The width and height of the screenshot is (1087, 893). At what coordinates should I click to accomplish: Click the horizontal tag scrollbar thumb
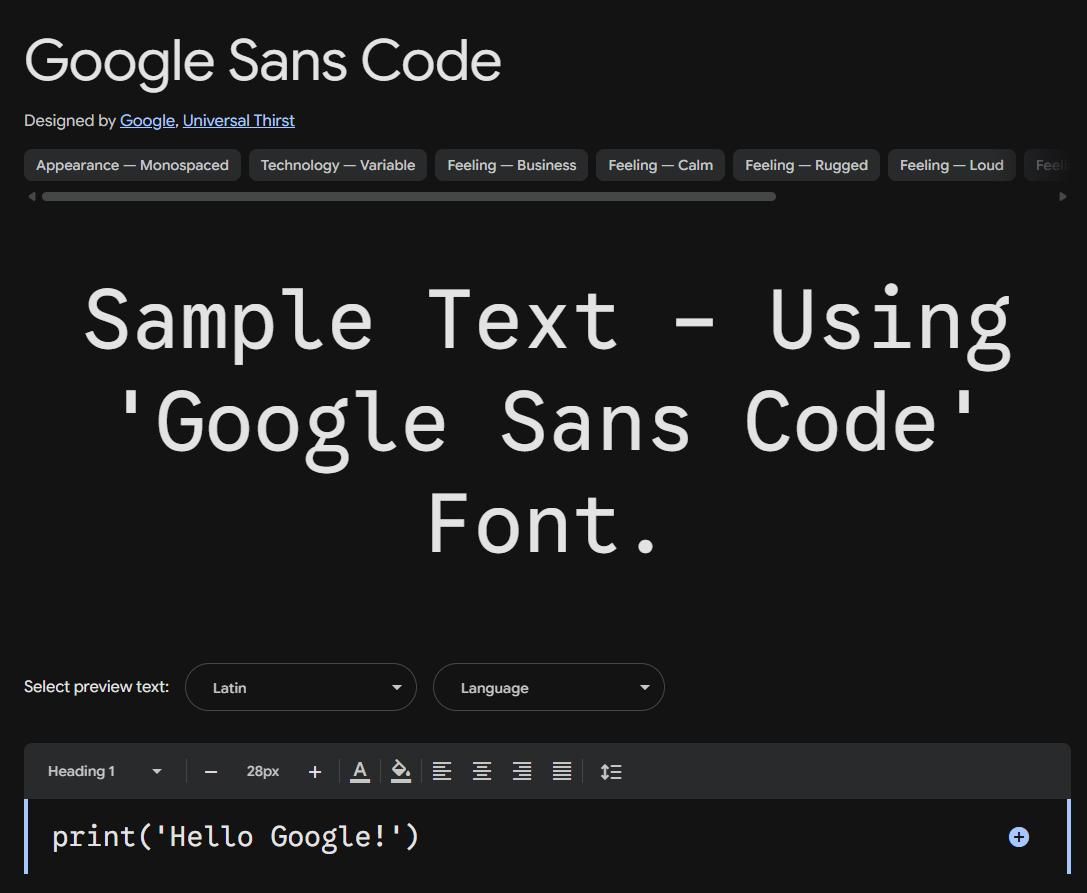pyautogui.click(x=409, y=196)
